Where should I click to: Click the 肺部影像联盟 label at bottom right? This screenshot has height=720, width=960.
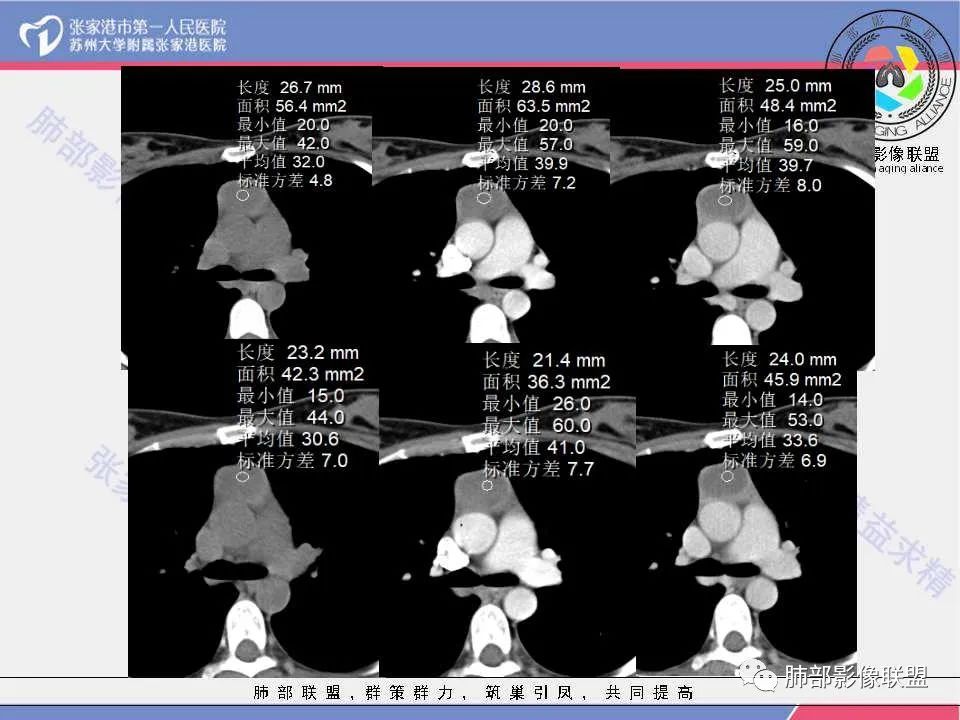(x=856, y=677)
